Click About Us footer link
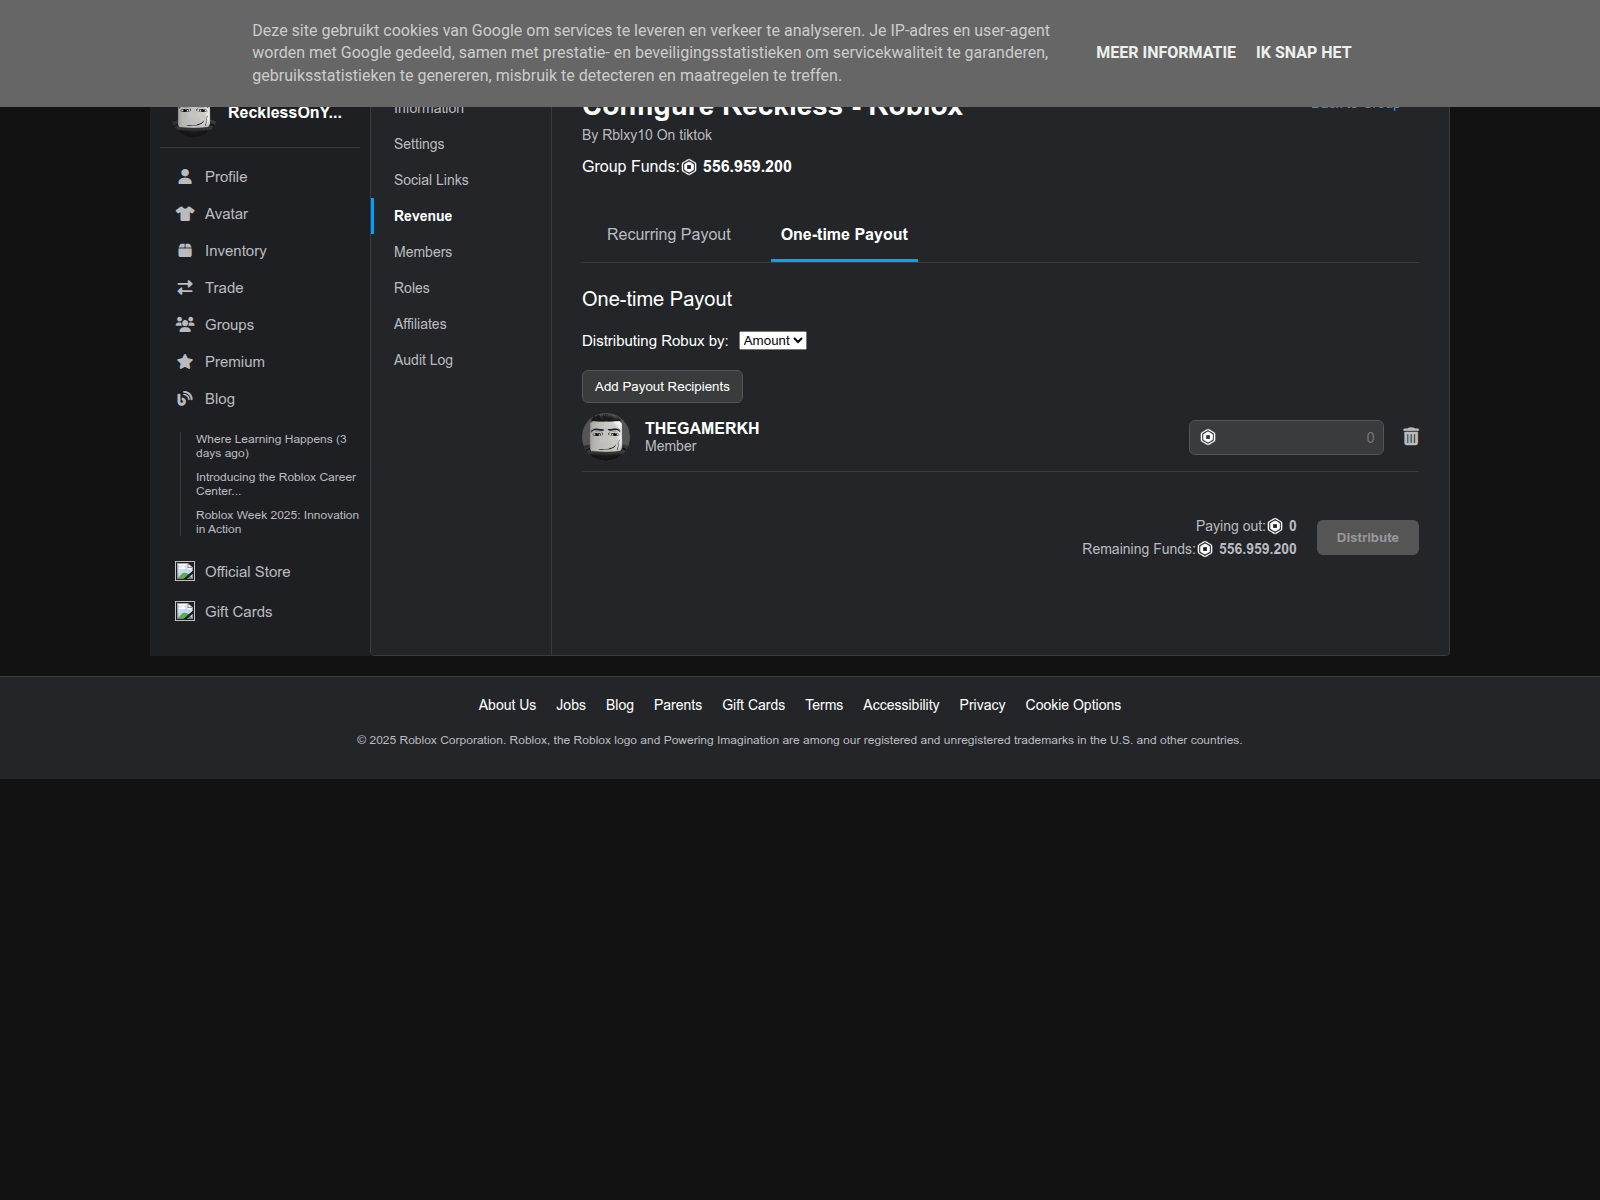The image size is (1600, 1200). pyautogui.click(x=507, y=705)
